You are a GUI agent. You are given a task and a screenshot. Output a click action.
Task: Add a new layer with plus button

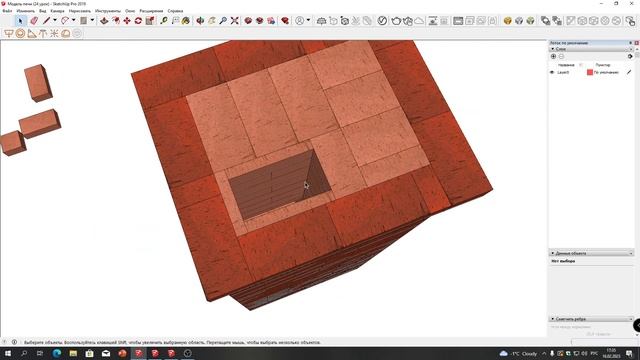[553, 56]
